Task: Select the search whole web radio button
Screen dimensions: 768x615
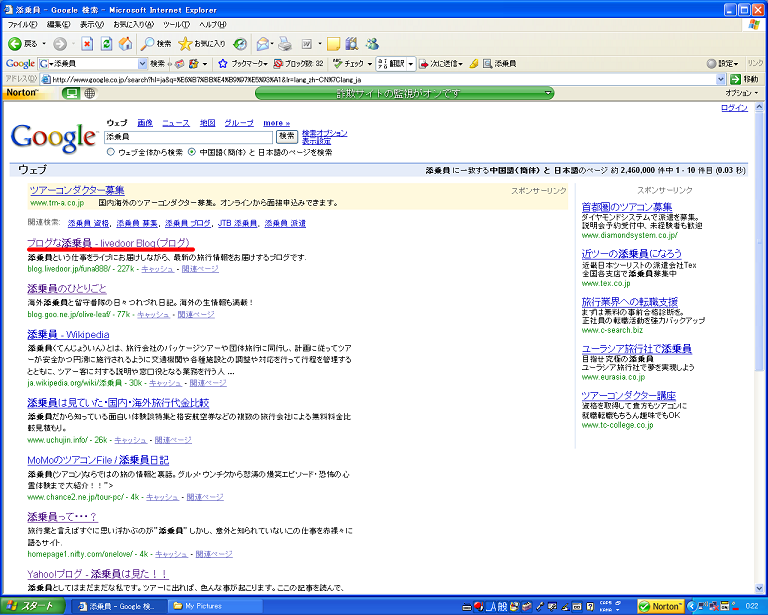Action: click(111, 152)
